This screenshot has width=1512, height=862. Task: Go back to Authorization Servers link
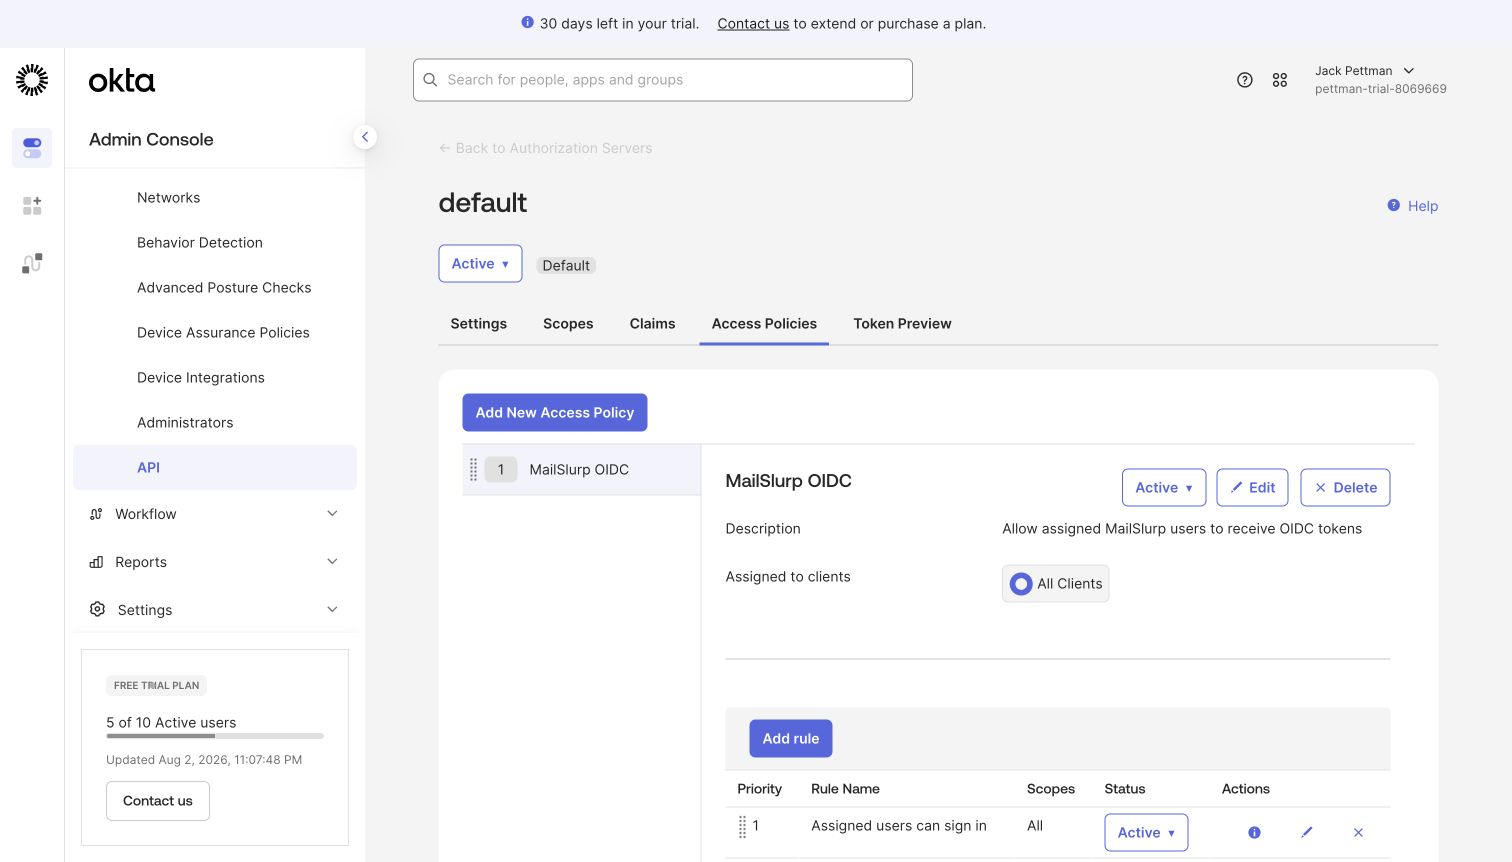pos(545,148)
